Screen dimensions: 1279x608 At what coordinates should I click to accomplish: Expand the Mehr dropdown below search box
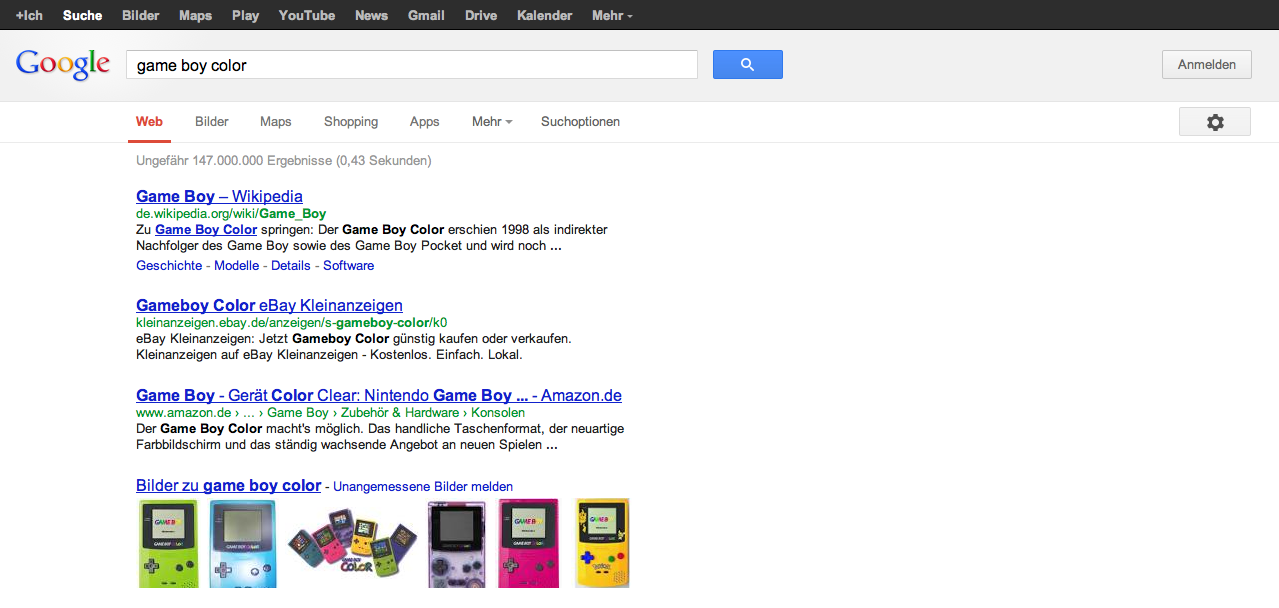click(491, 122)
